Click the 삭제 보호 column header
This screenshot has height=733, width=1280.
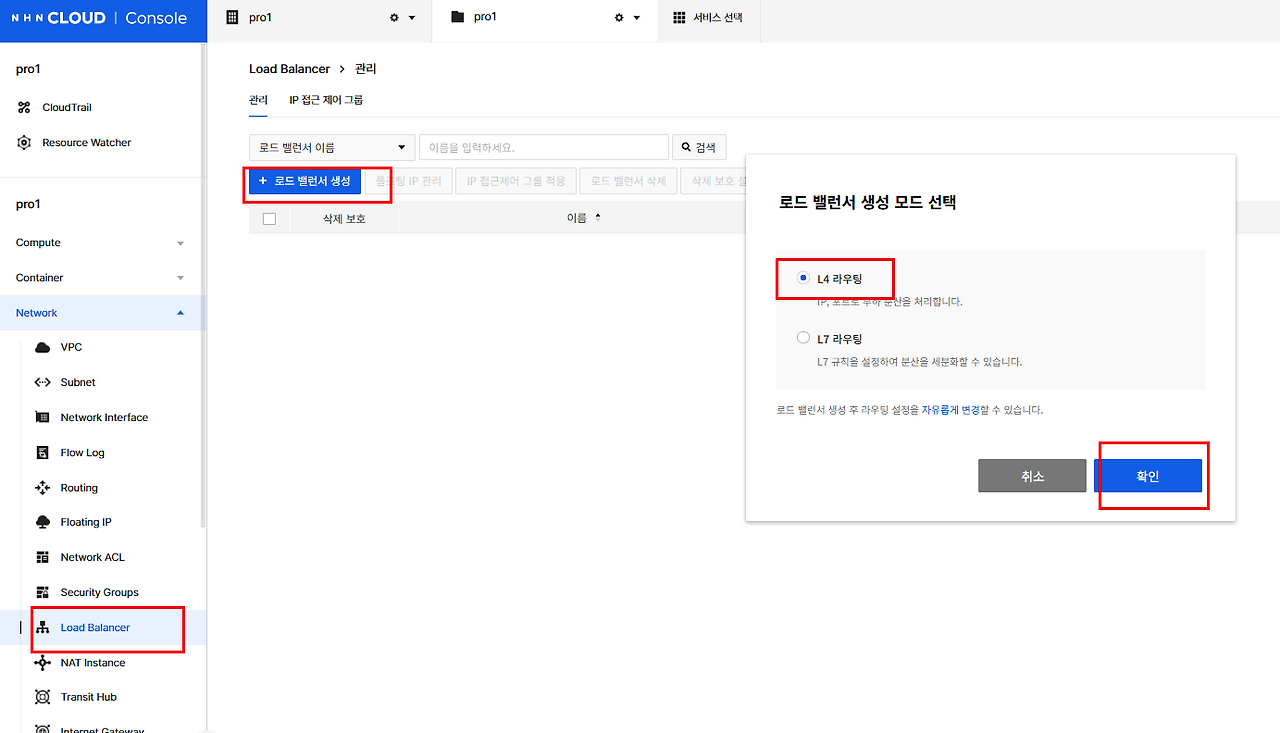pyautogui.click(x=344, y=218)
